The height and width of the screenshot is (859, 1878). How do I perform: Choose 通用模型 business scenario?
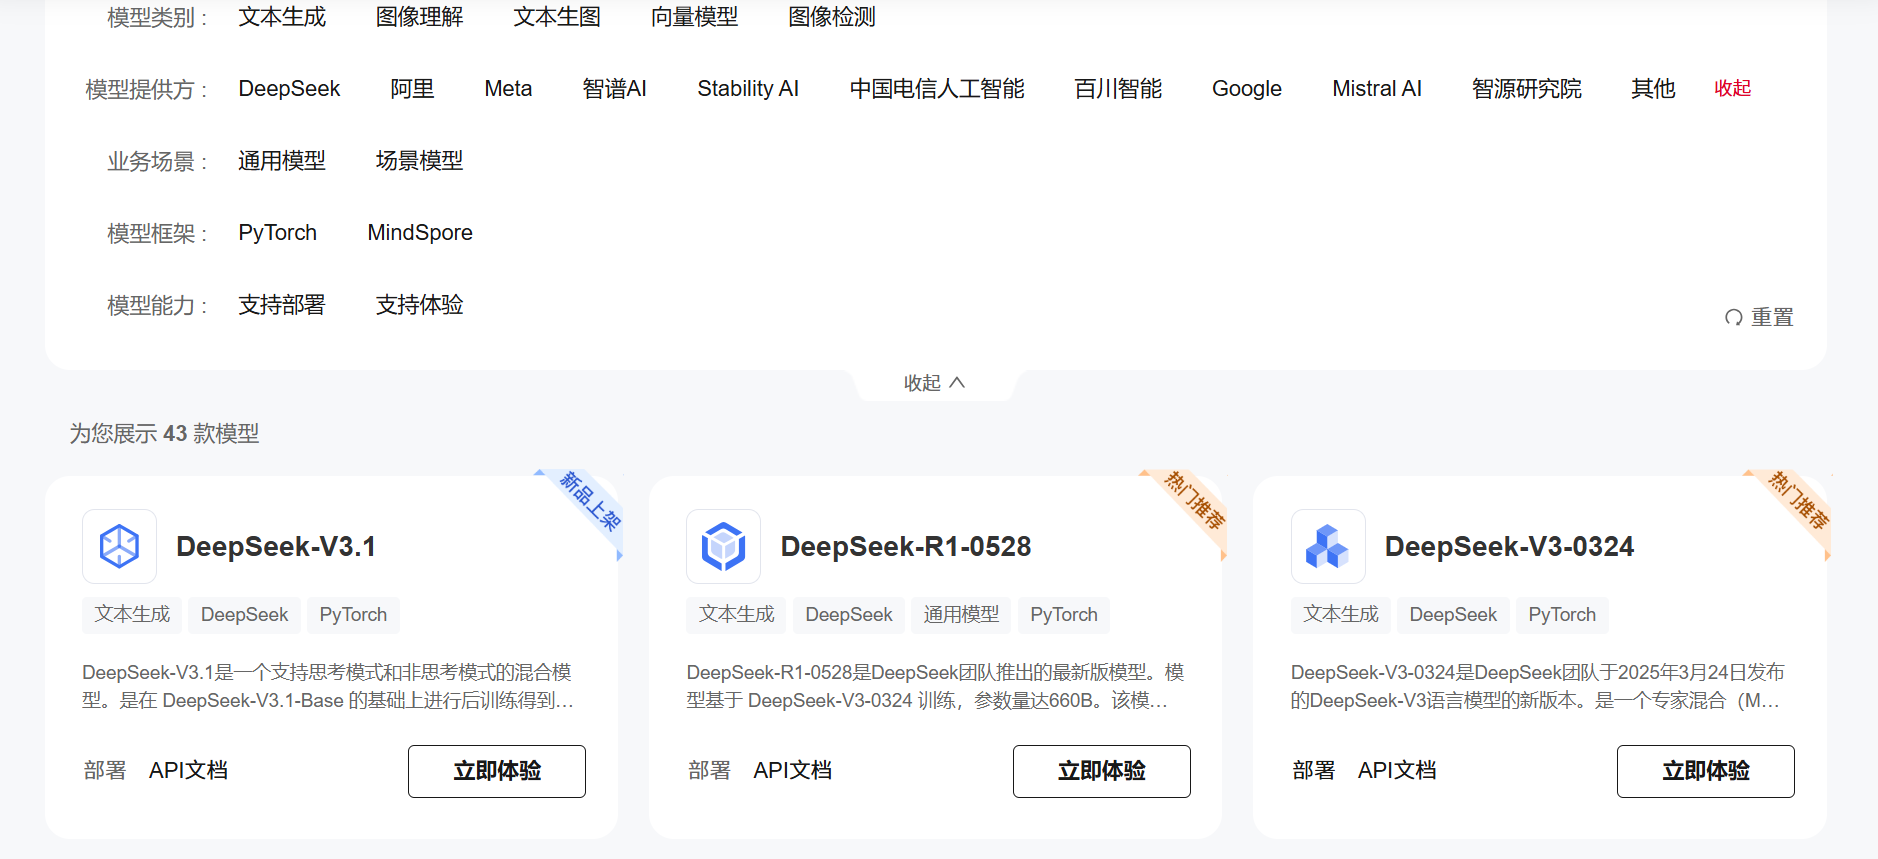(282, 161)
